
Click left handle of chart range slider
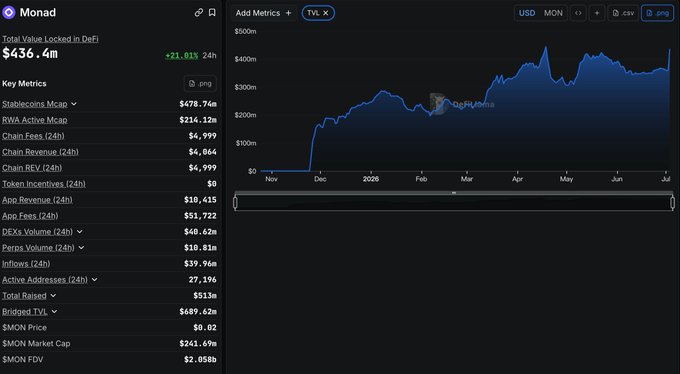(x=235, y=203)
